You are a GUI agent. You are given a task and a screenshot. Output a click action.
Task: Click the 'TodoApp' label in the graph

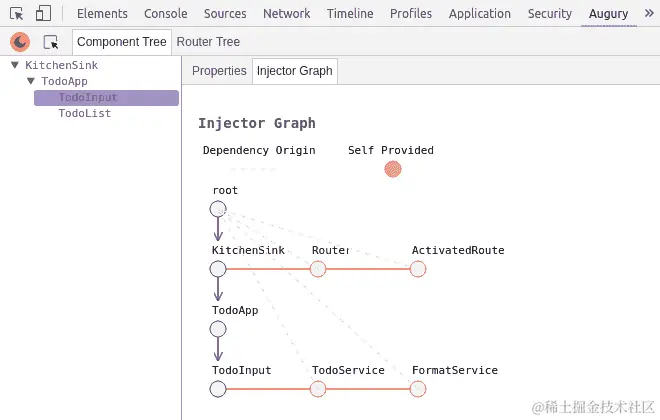point(235,311)
